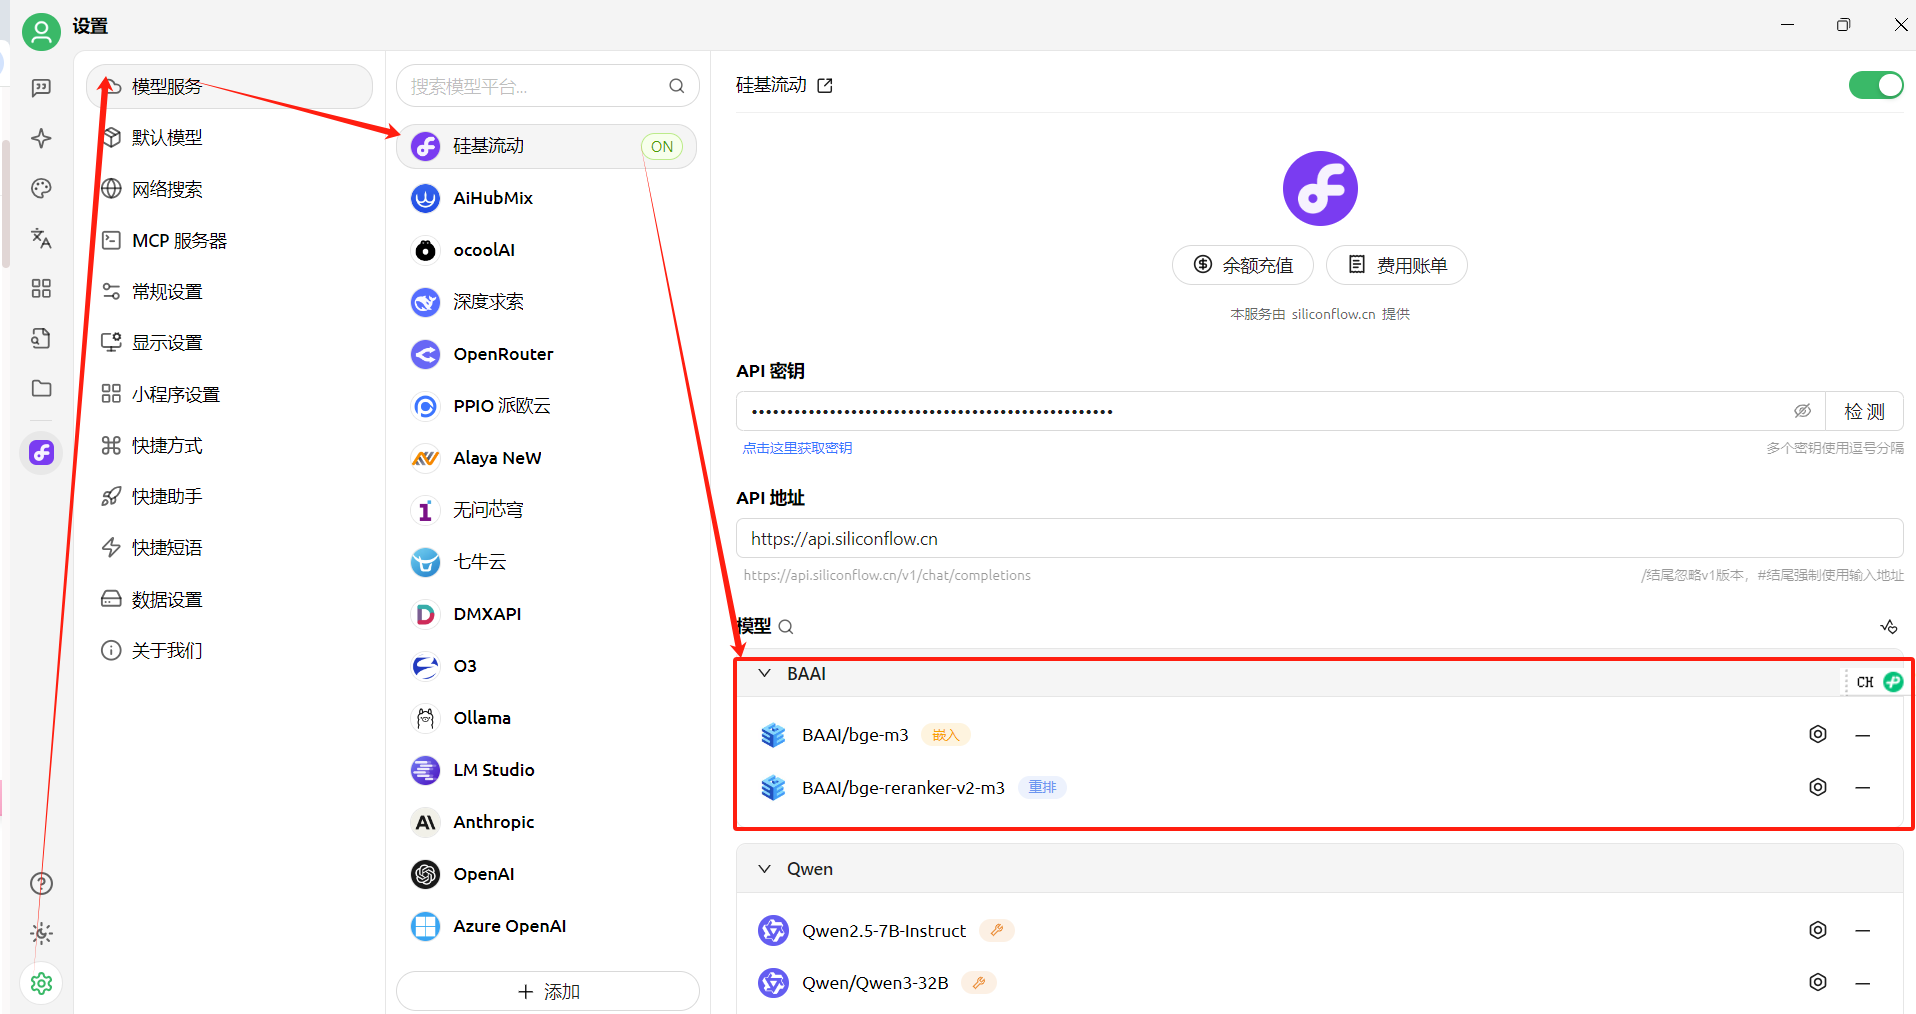
Task: Collapse the Qwen model group
Action: 764,869
